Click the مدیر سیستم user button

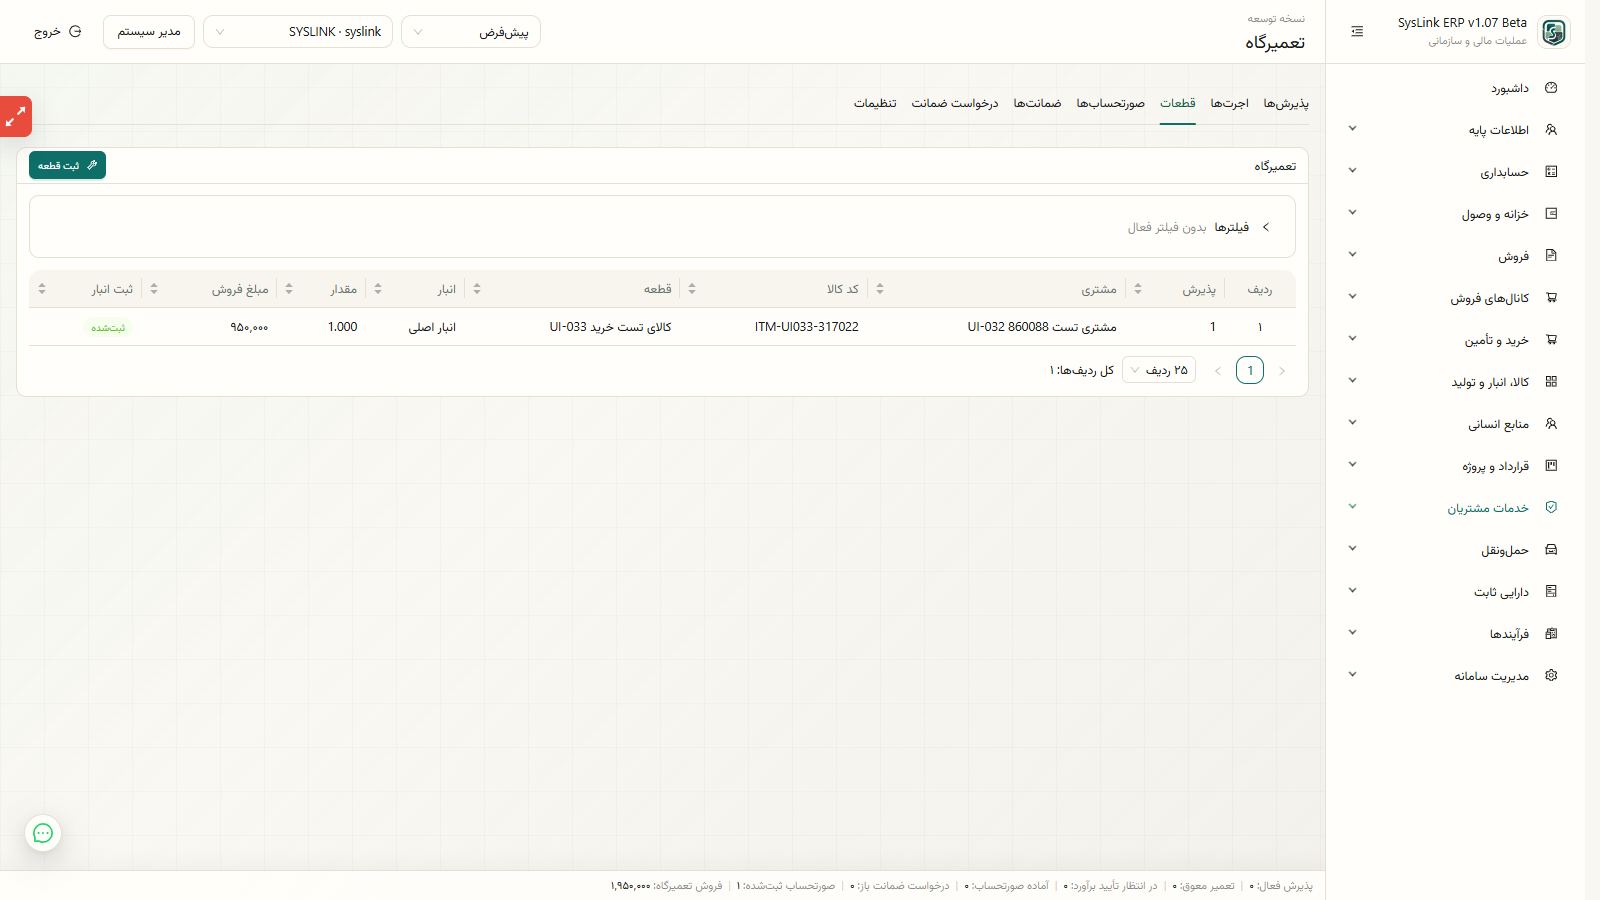coord(149,32)
